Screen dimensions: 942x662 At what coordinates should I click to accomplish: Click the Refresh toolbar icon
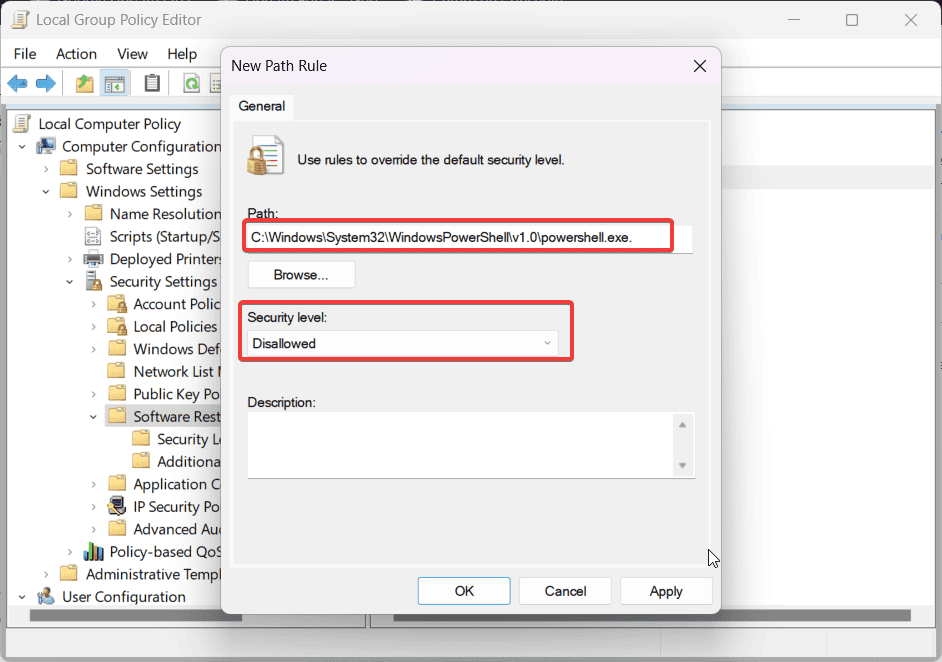pos(191,84)
